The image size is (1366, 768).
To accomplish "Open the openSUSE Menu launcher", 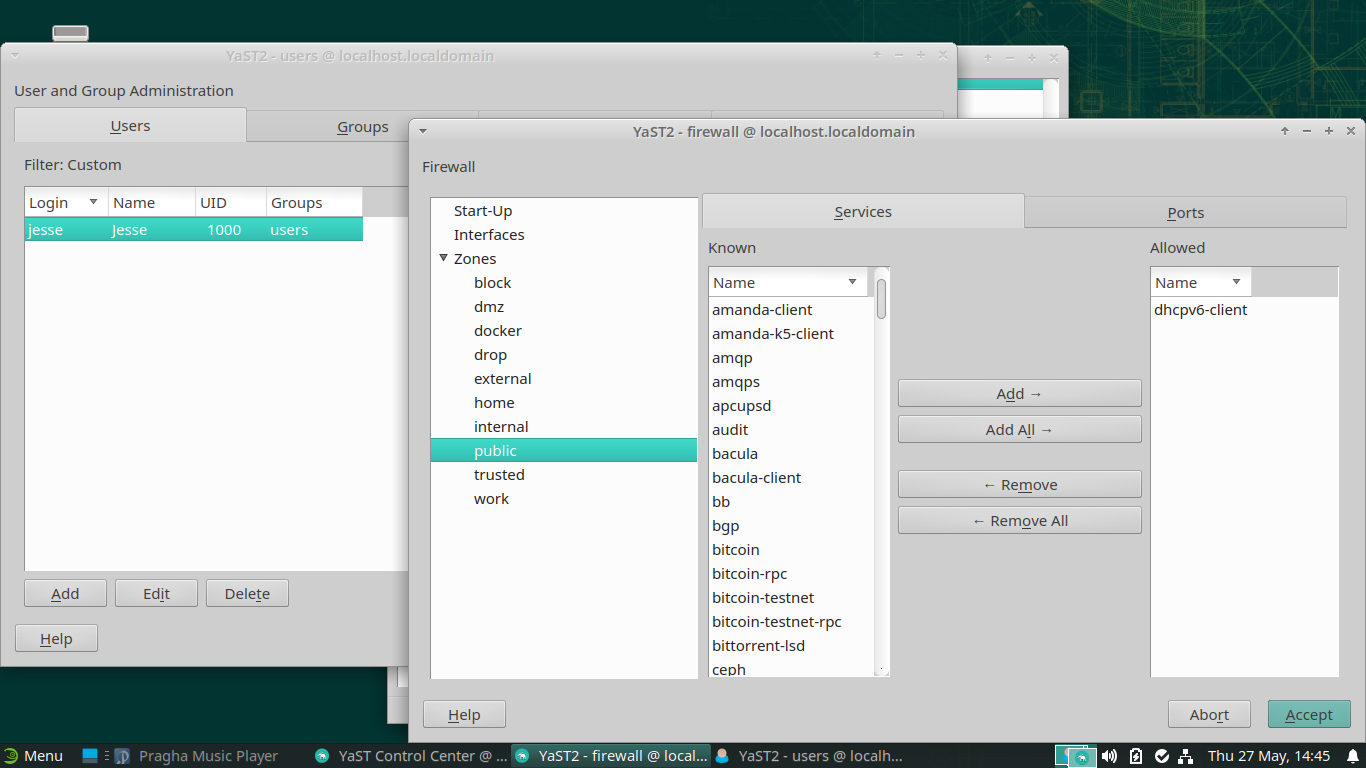I will click(x=33, y=756).
